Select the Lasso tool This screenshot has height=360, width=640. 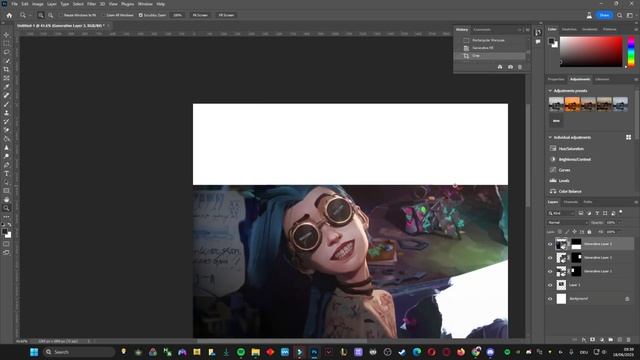[6, 52]
